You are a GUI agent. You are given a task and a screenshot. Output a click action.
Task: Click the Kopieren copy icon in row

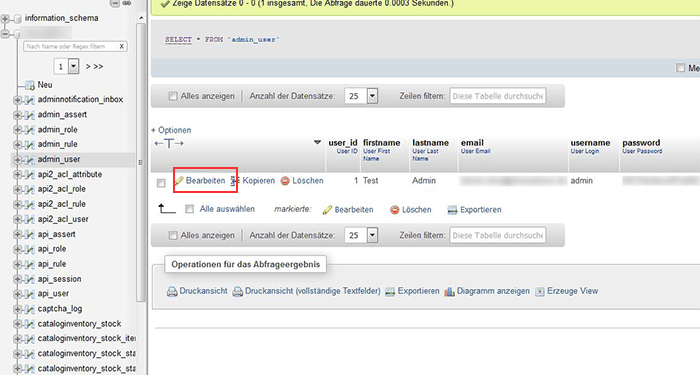tap(235, 181)
